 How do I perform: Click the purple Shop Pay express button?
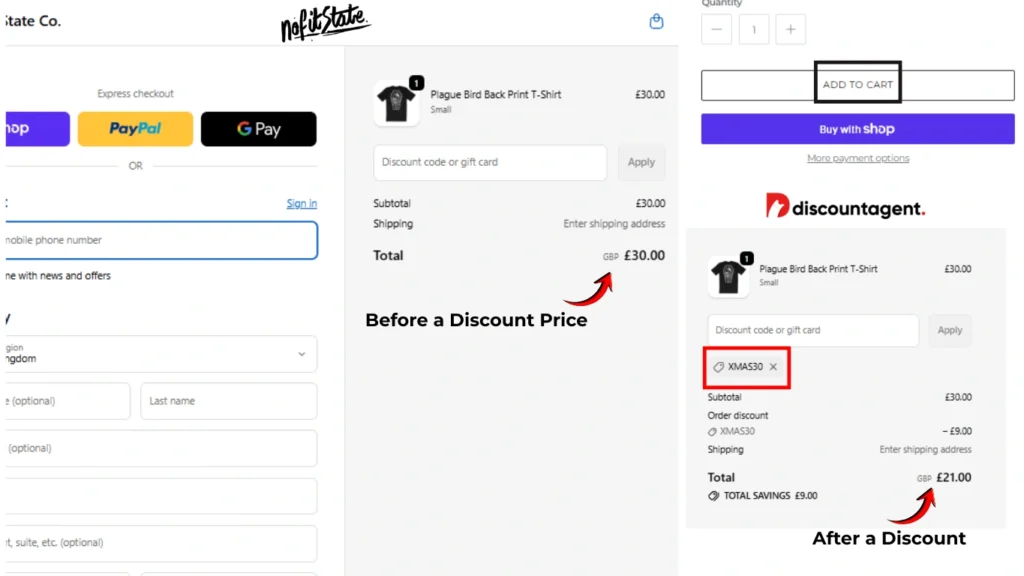pos(37,129)
